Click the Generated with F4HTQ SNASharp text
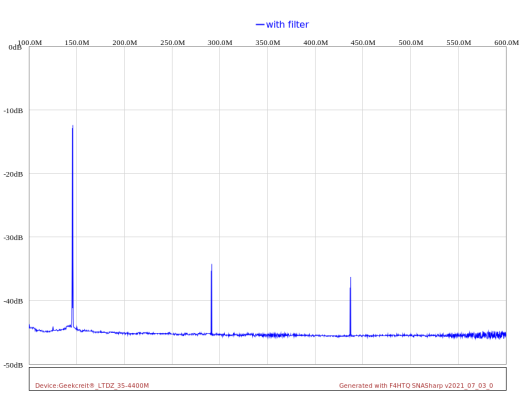Screen dimensions: 529x393 [416, 385]
